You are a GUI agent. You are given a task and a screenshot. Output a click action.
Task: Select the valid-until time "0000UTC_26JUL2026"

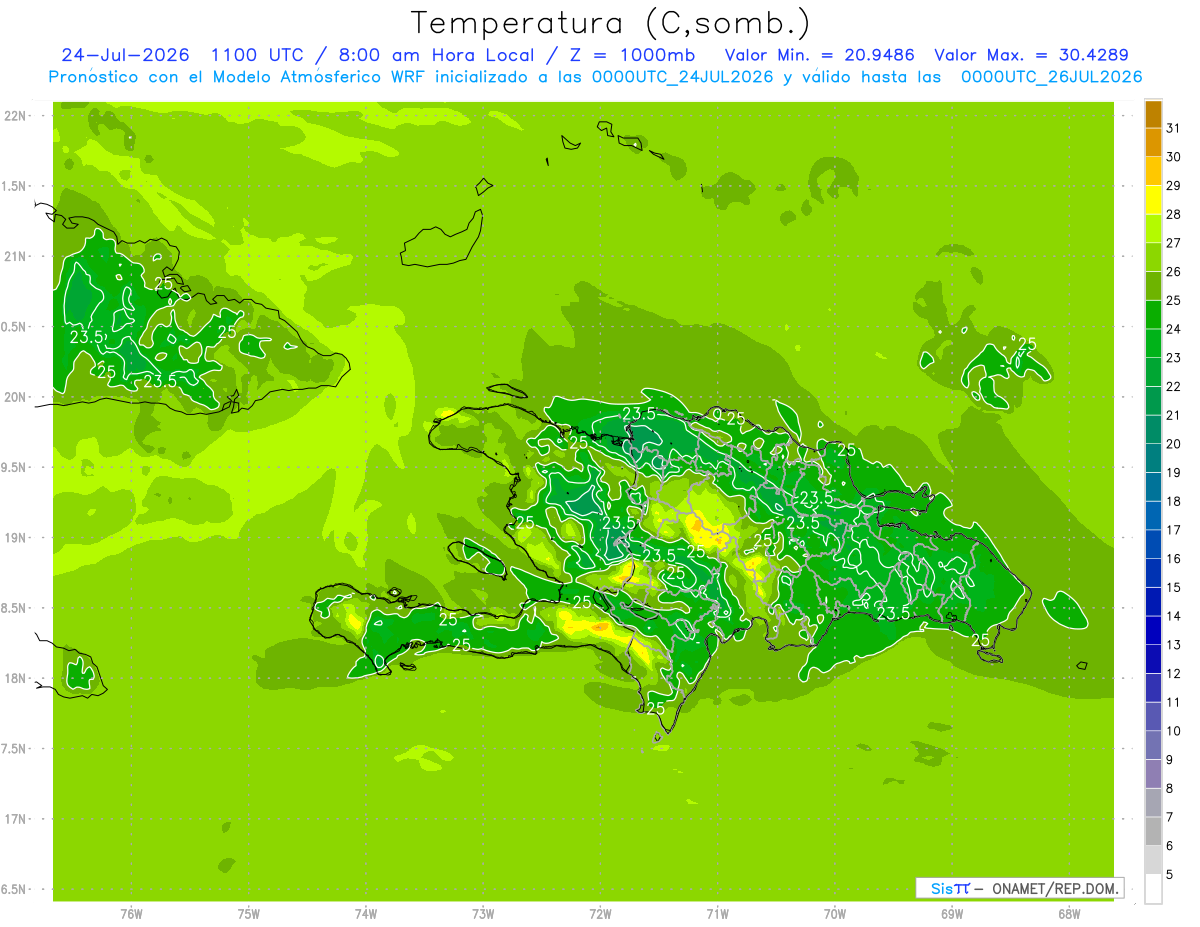pyautogui.click(x=1051, y=77)
